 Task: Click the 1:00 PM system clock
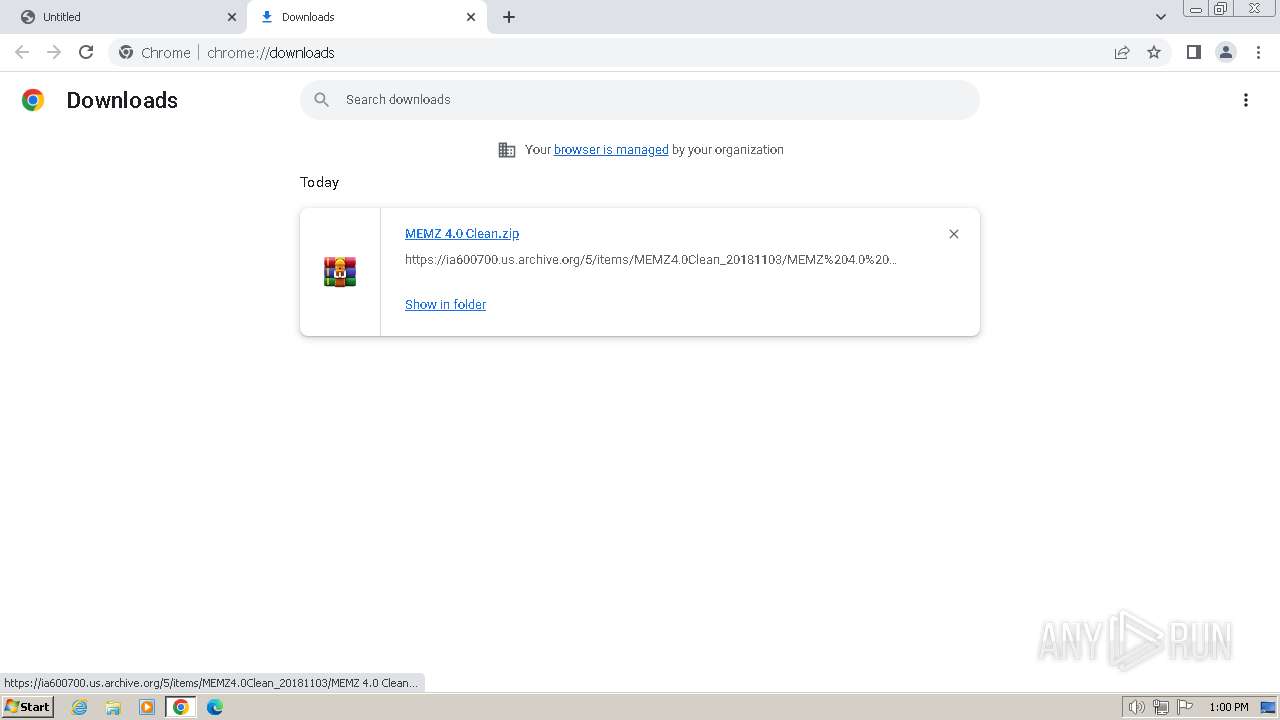(1229, 707)
